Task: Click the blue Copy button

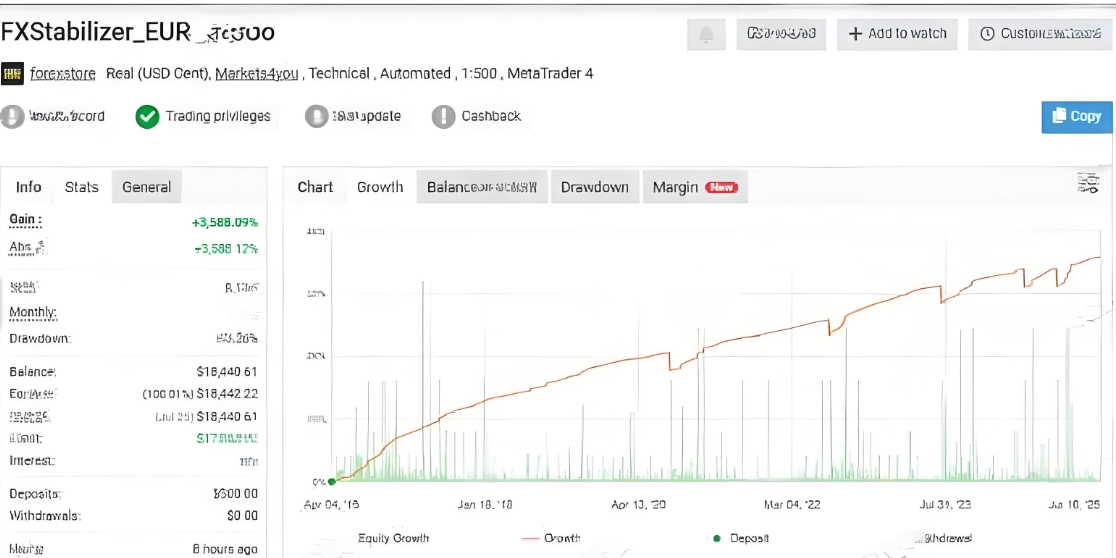Action: 1077,116
